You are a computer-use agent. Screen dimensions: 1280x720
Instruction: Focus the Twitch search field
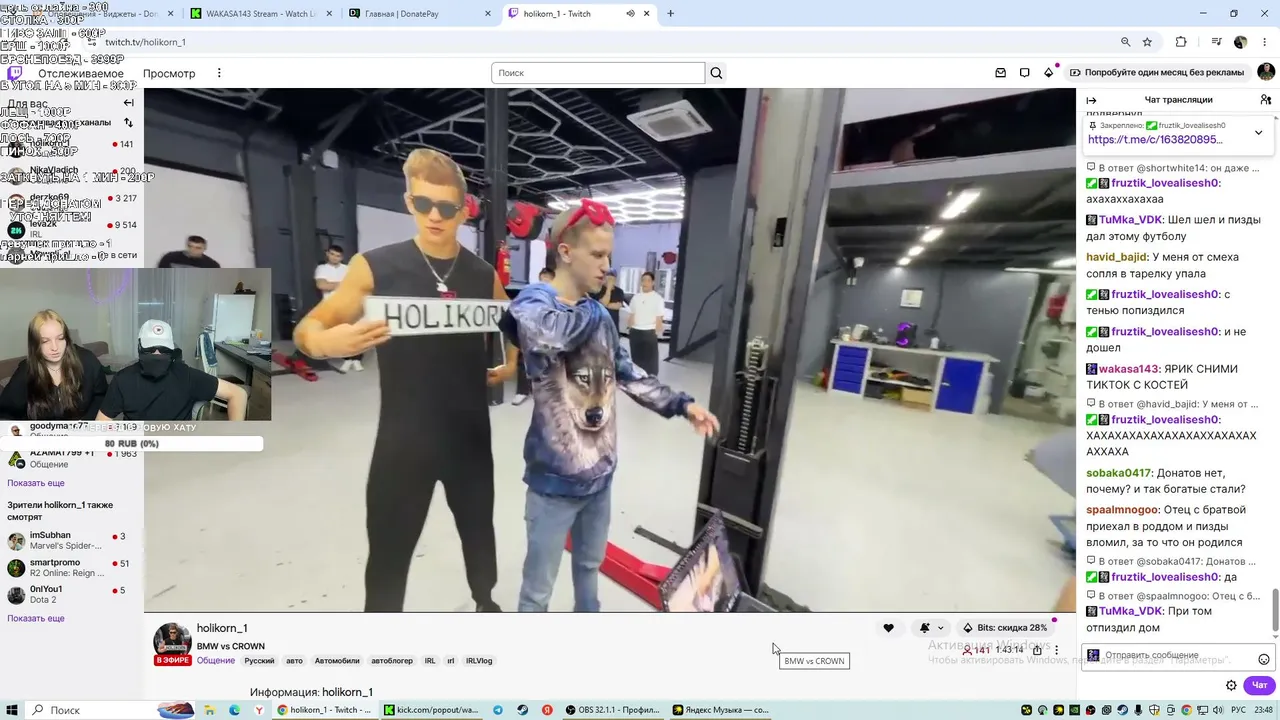tap(598, 73)
